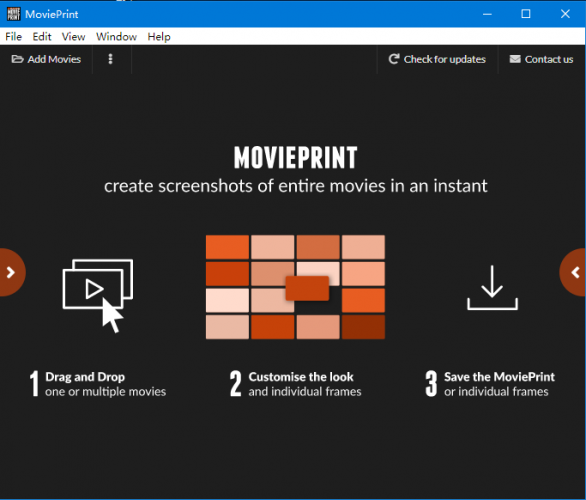Open the Window menu
The width and height of the screenshot is (586, 500).
pos(116,37)
